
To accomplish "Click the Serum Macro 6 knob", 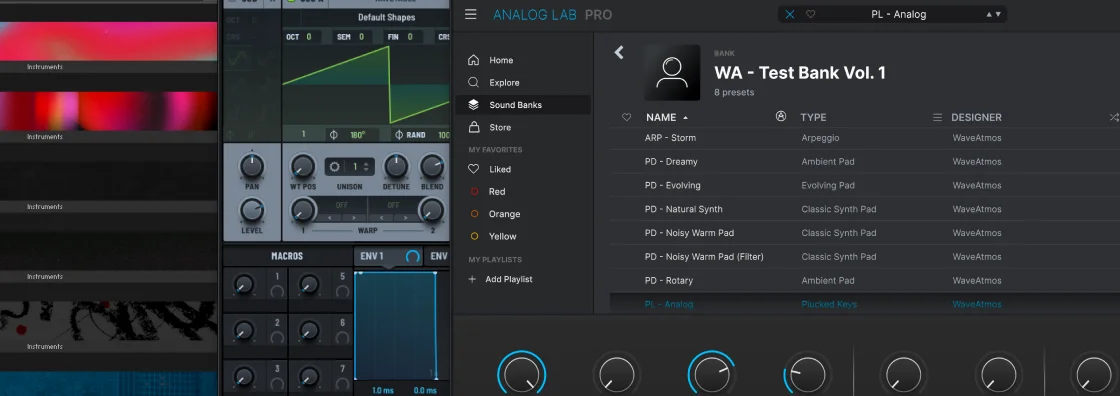I will pos(309,331).
